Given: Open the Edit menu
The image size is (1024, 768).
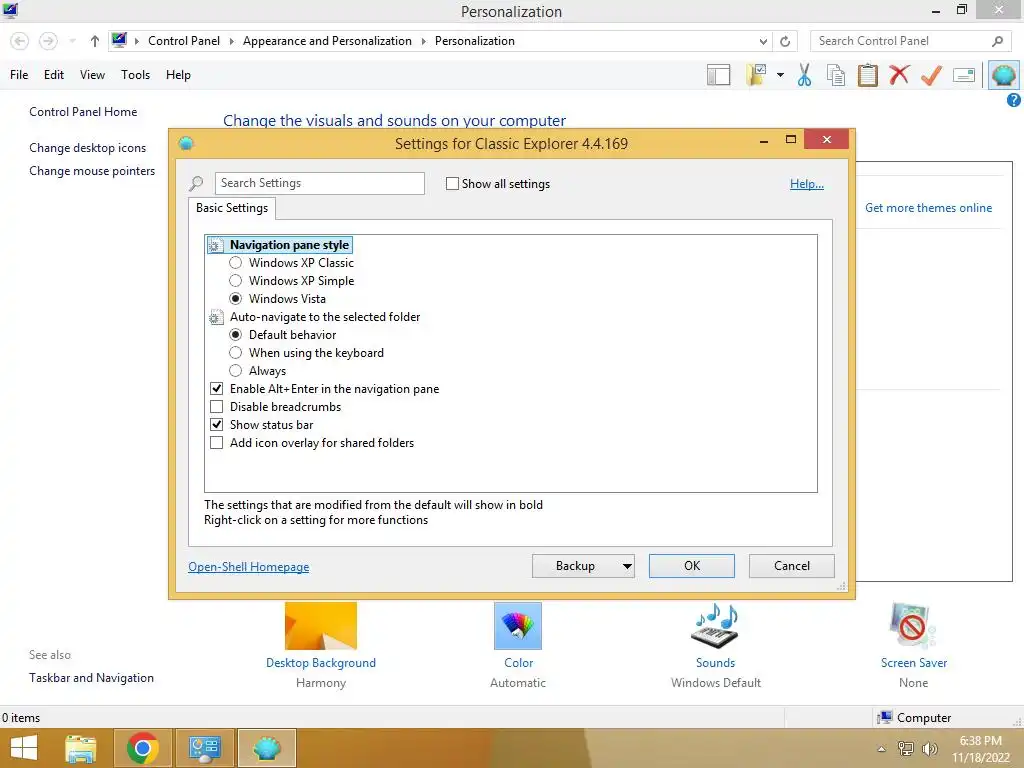Looking at the screenshot, I should click(x=54, y=75).
